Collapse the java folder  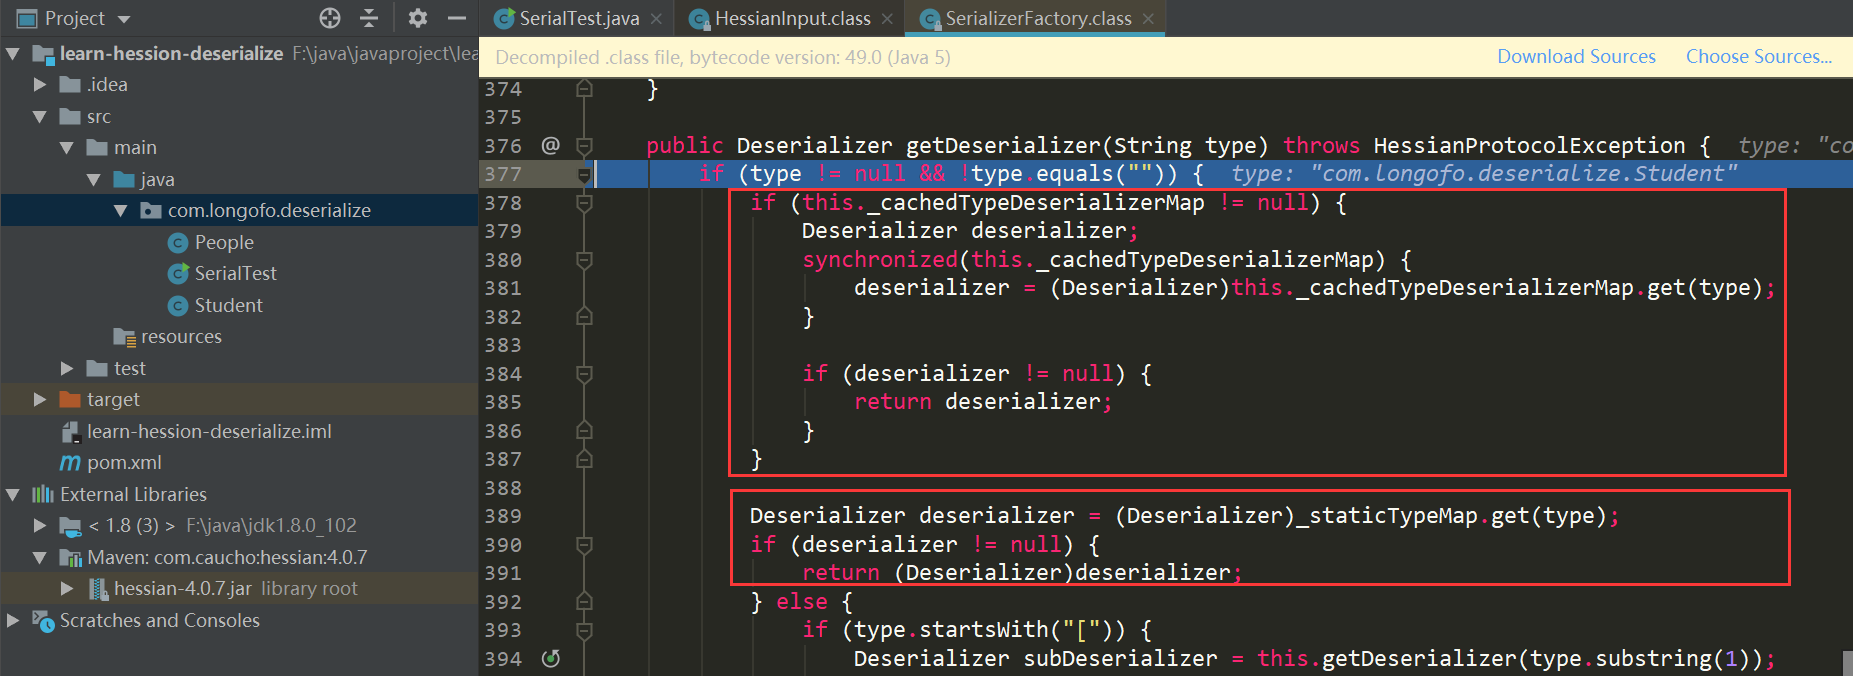pyautogui.click(x=94, y=180)
